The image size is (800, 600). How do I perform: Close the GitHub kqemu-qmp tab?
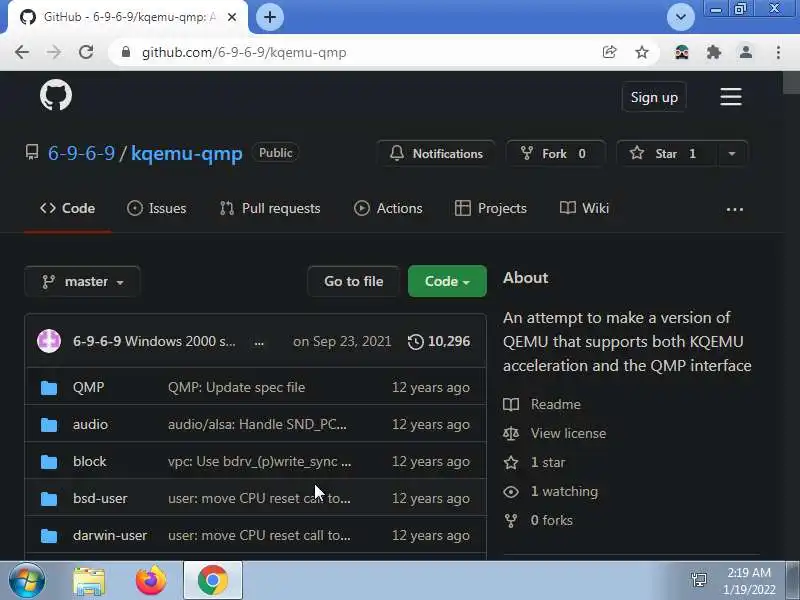(x=232, y=17)
